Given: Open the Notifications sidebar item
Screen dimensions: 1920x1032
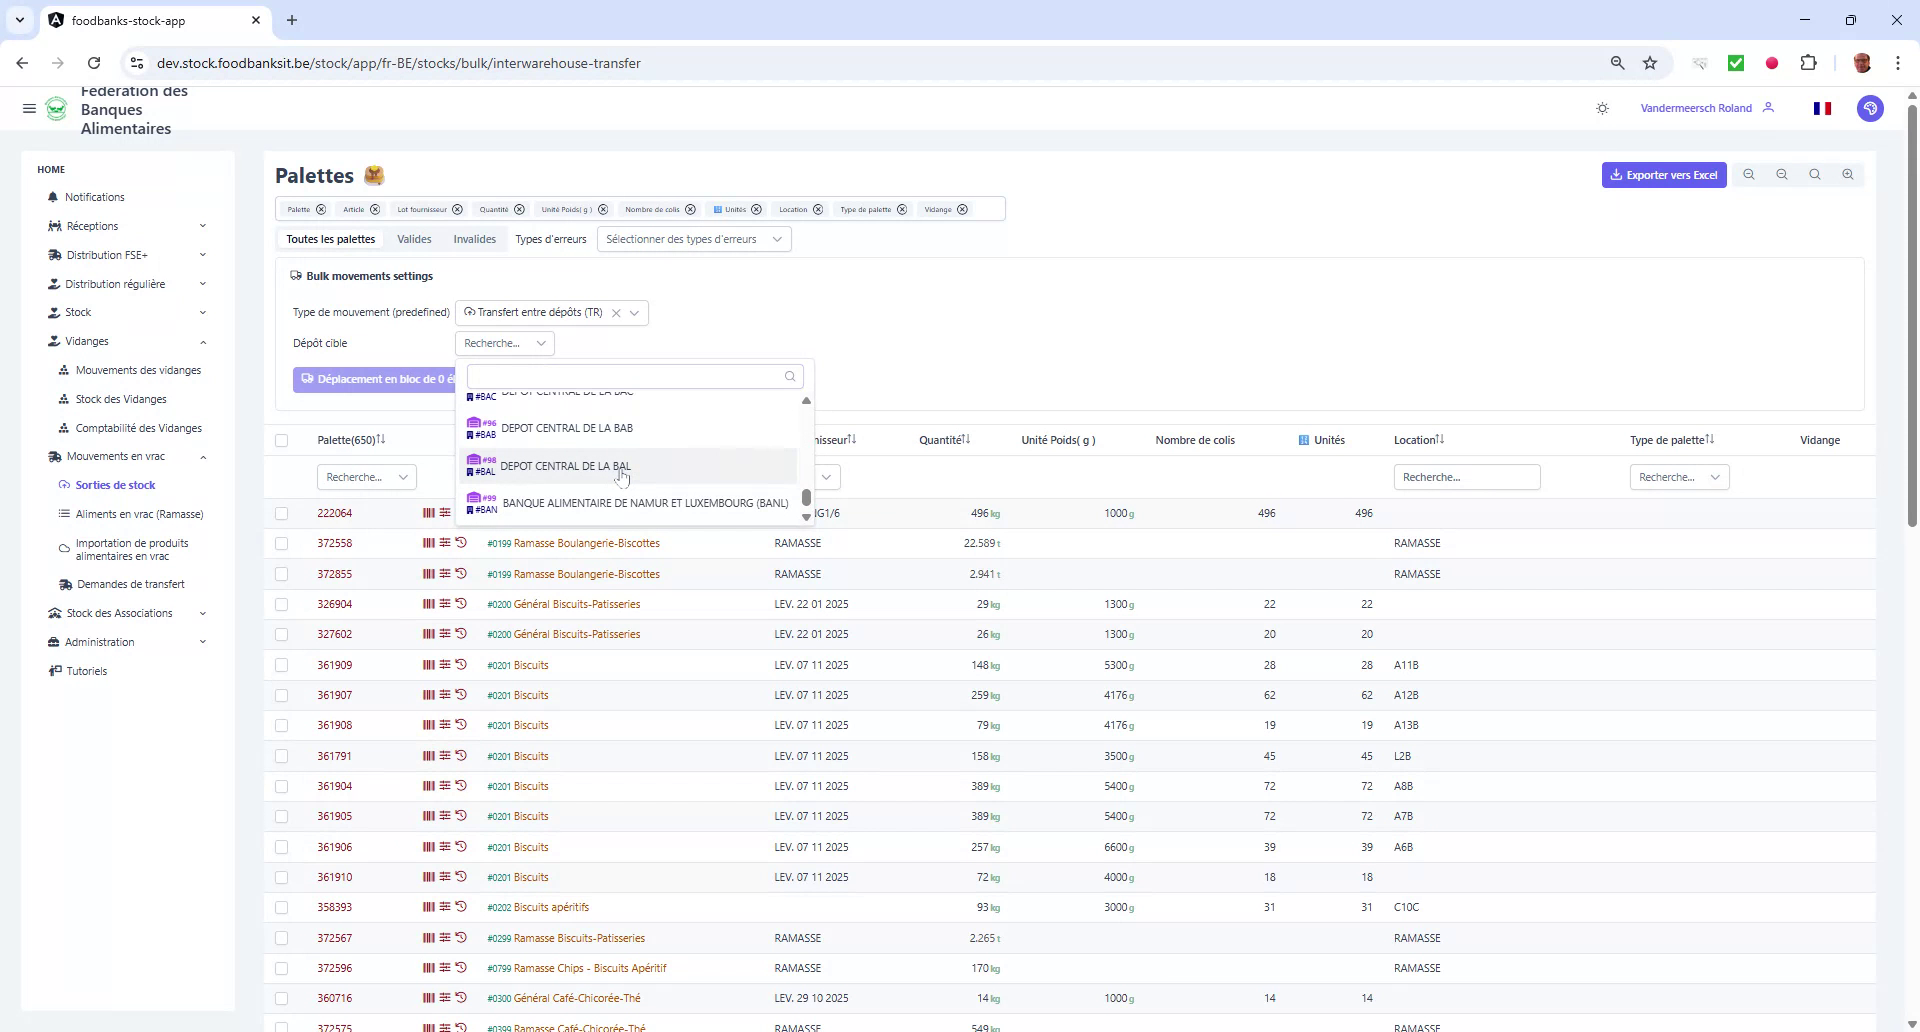Looking at the screenshot, I should (94, 197).
